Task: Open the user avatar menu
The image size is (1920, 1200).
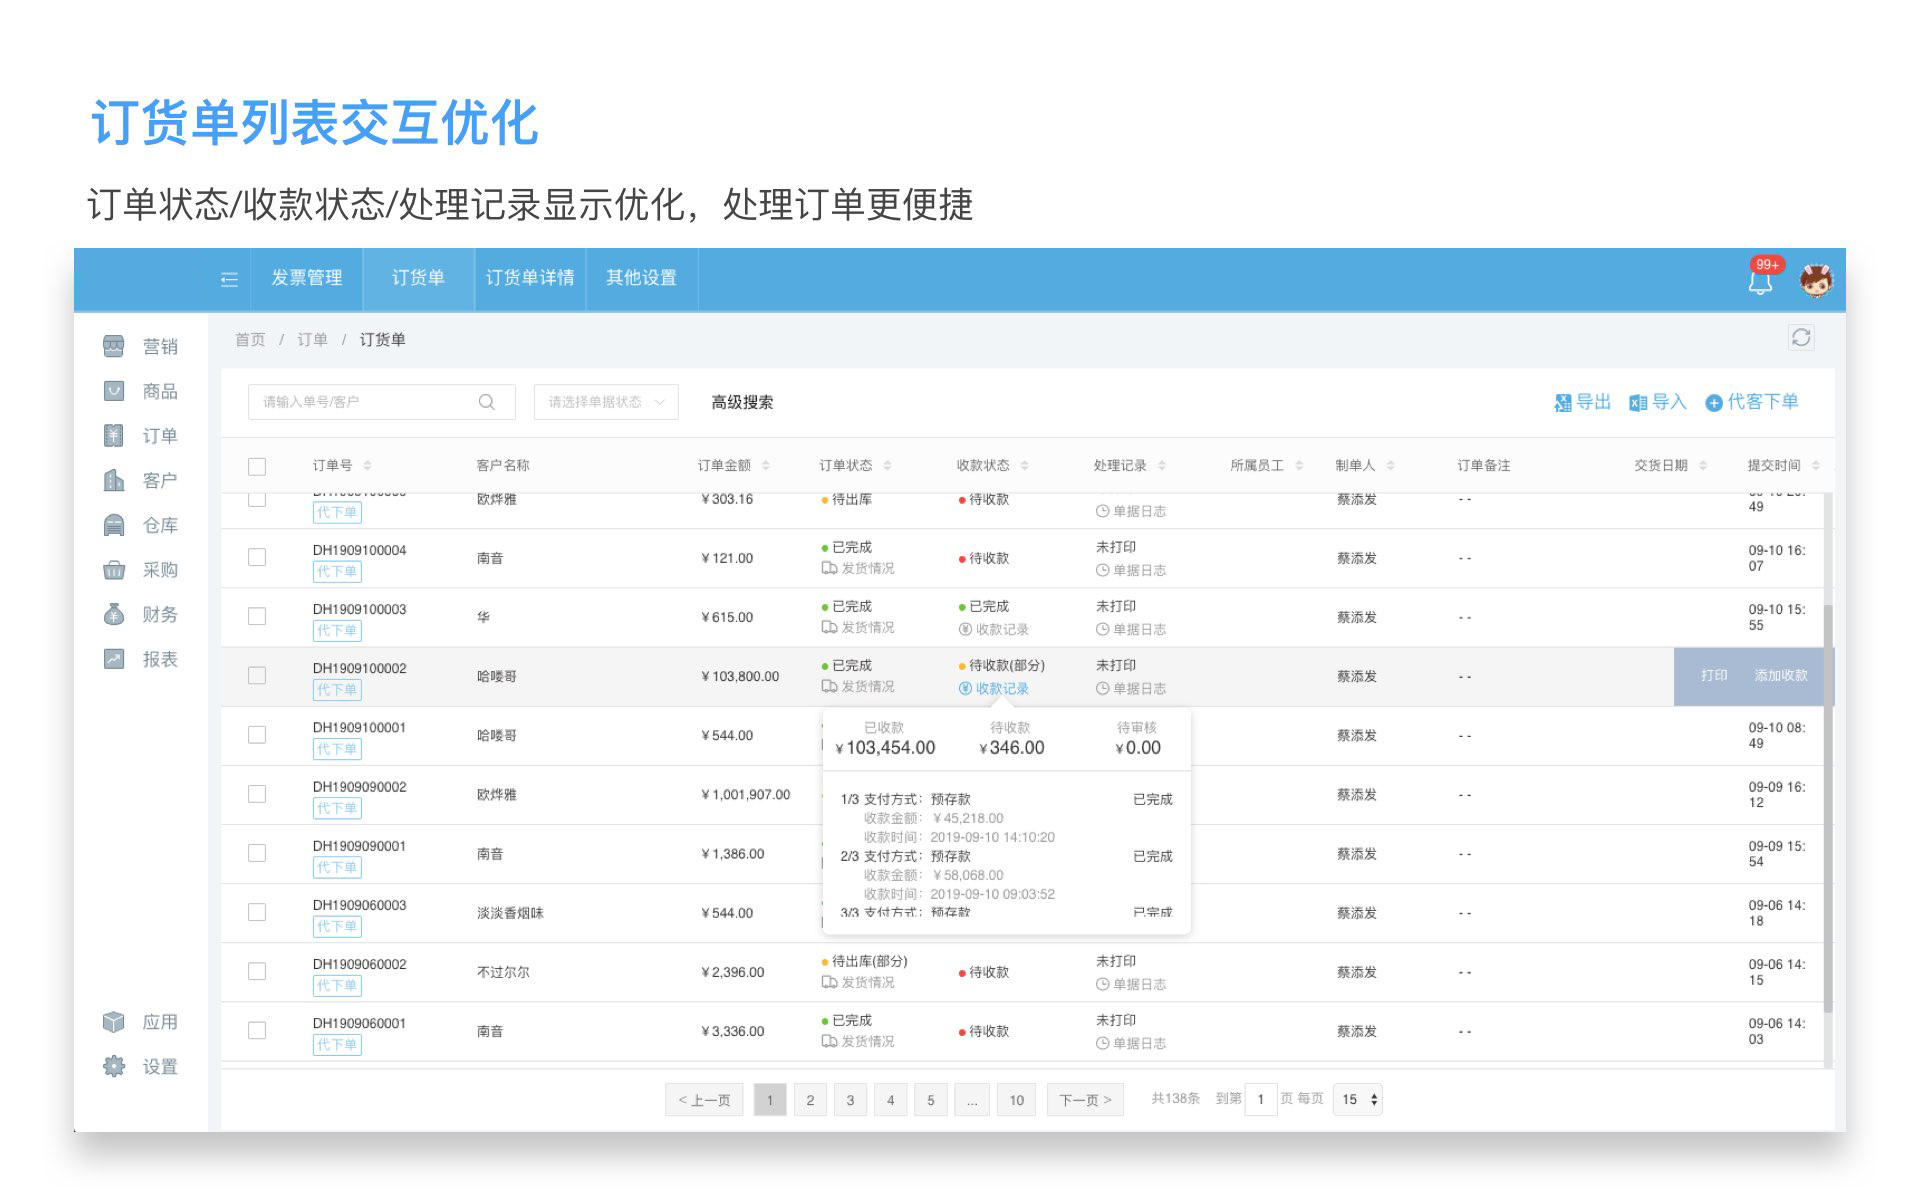Action: point(1816,281)
